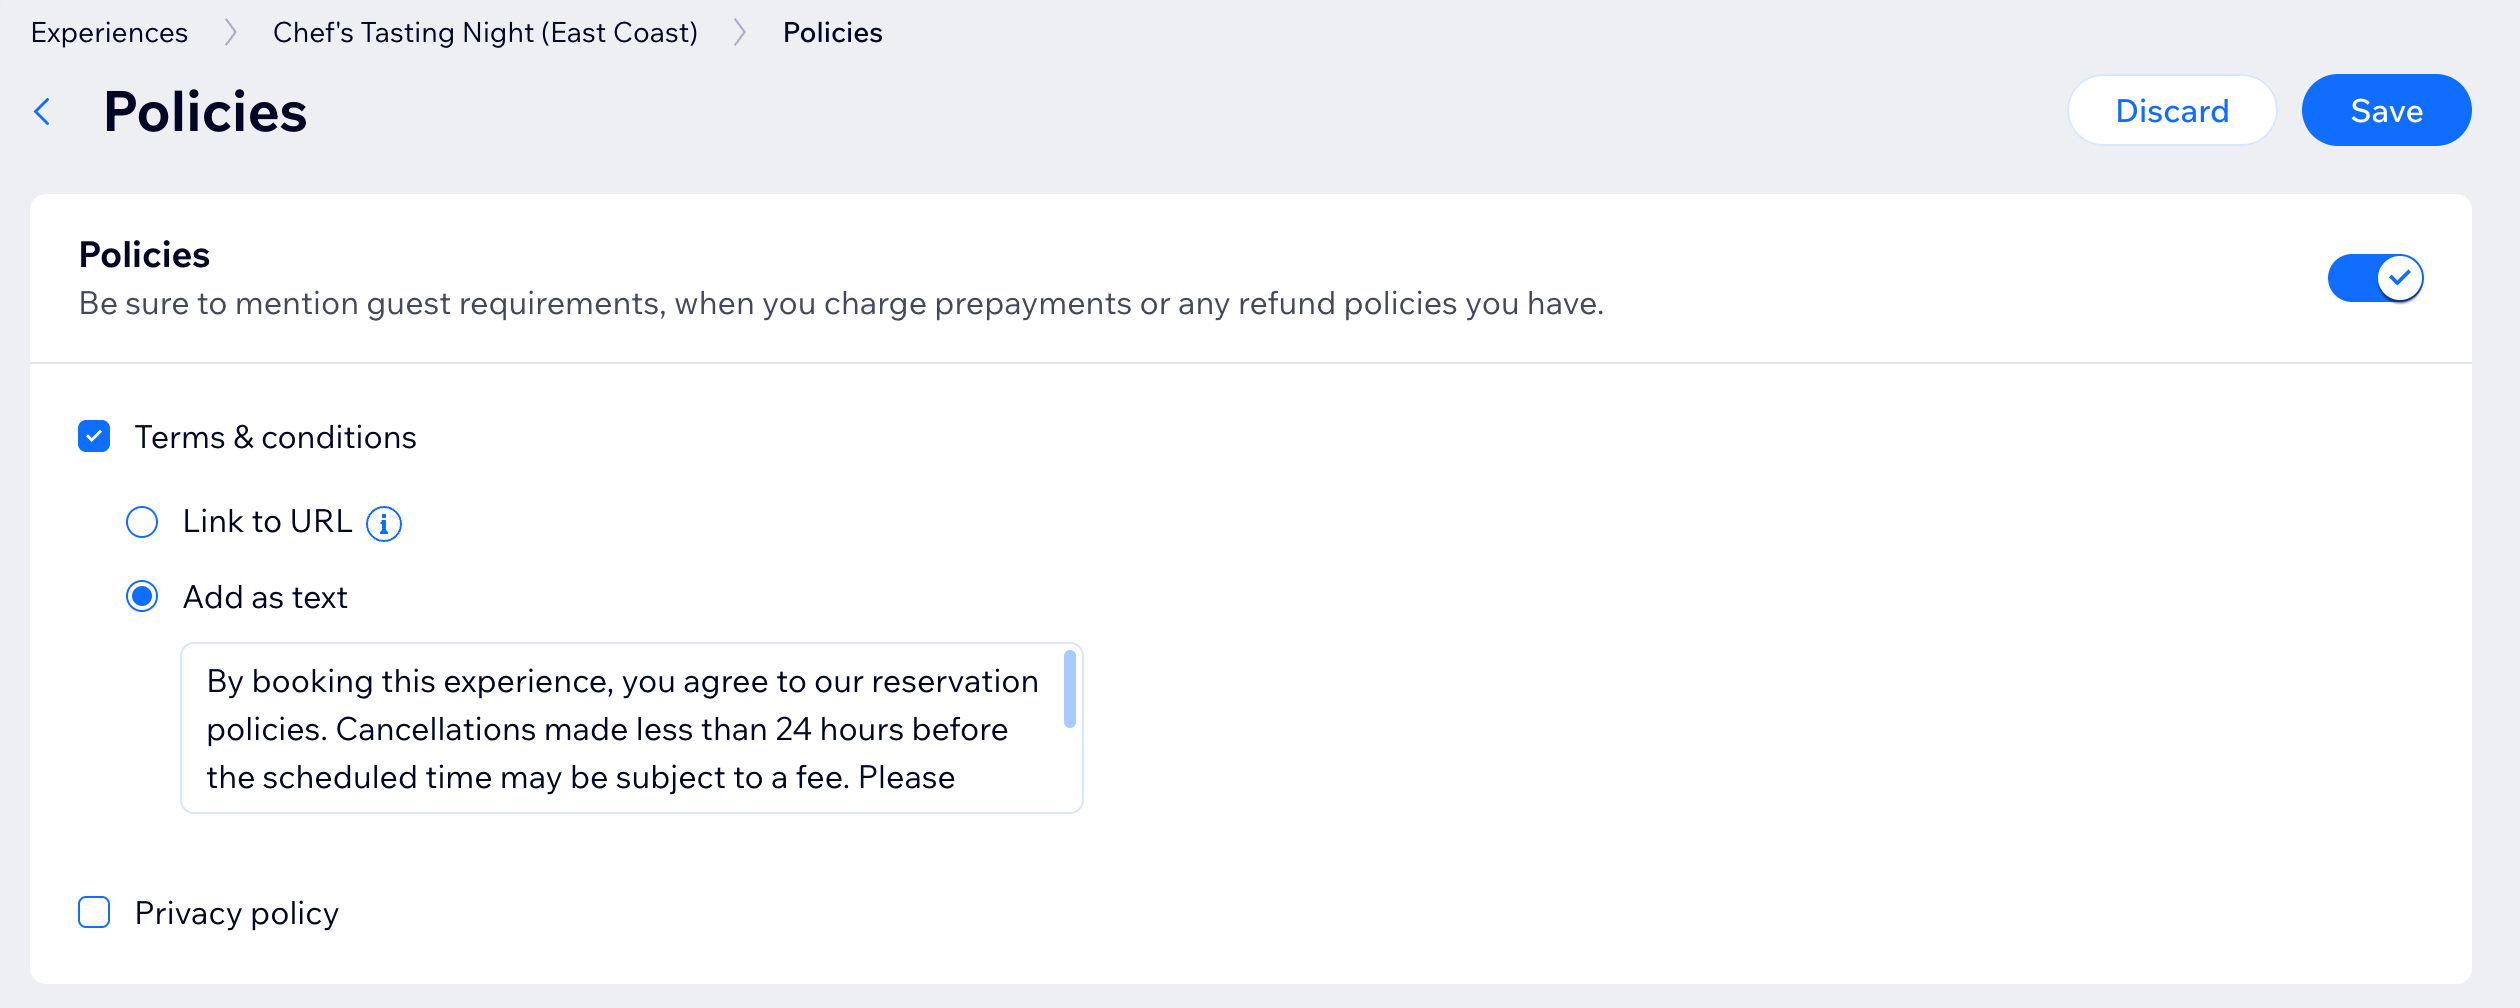Click breadcrumb chevron before Policies
Viewport: 2520px width, 1008px height.
tap(740, 33)
